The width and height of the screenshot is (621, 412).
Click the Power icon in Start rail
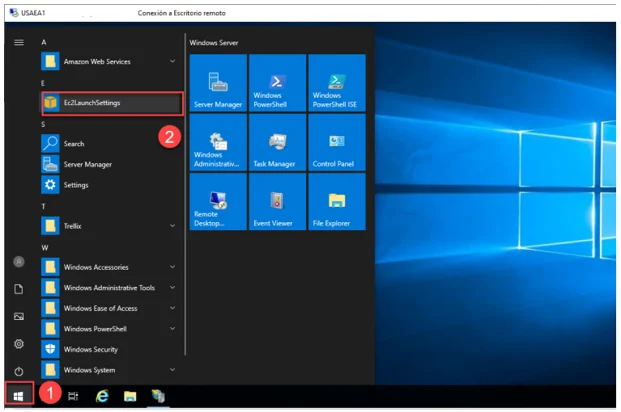click(19, 371)
